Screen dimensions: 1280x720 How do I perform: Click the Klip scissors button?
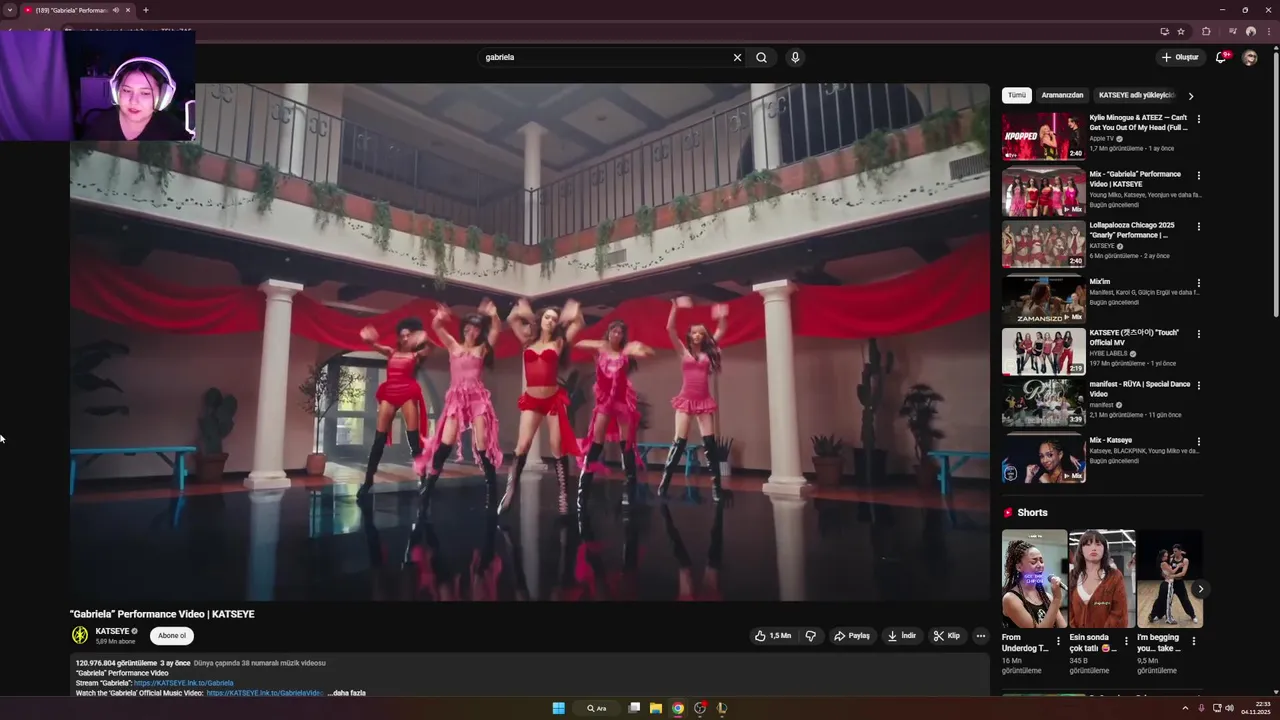pos(947,636)
